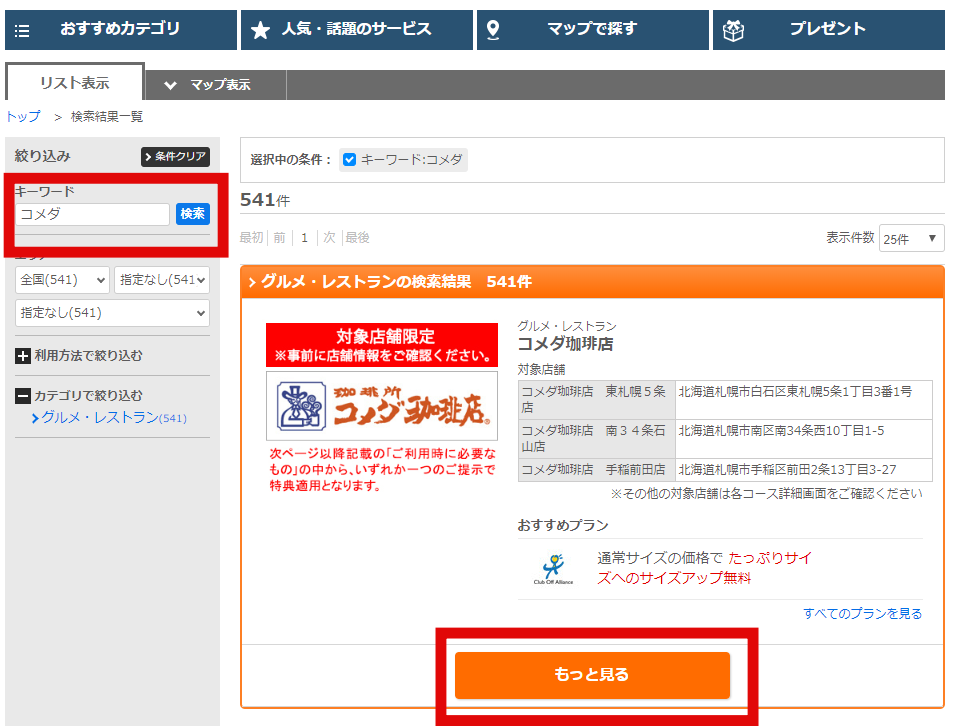966x726 pixels.
Task: Click the トップ breadcrumb link
Action: pos(23,116)
